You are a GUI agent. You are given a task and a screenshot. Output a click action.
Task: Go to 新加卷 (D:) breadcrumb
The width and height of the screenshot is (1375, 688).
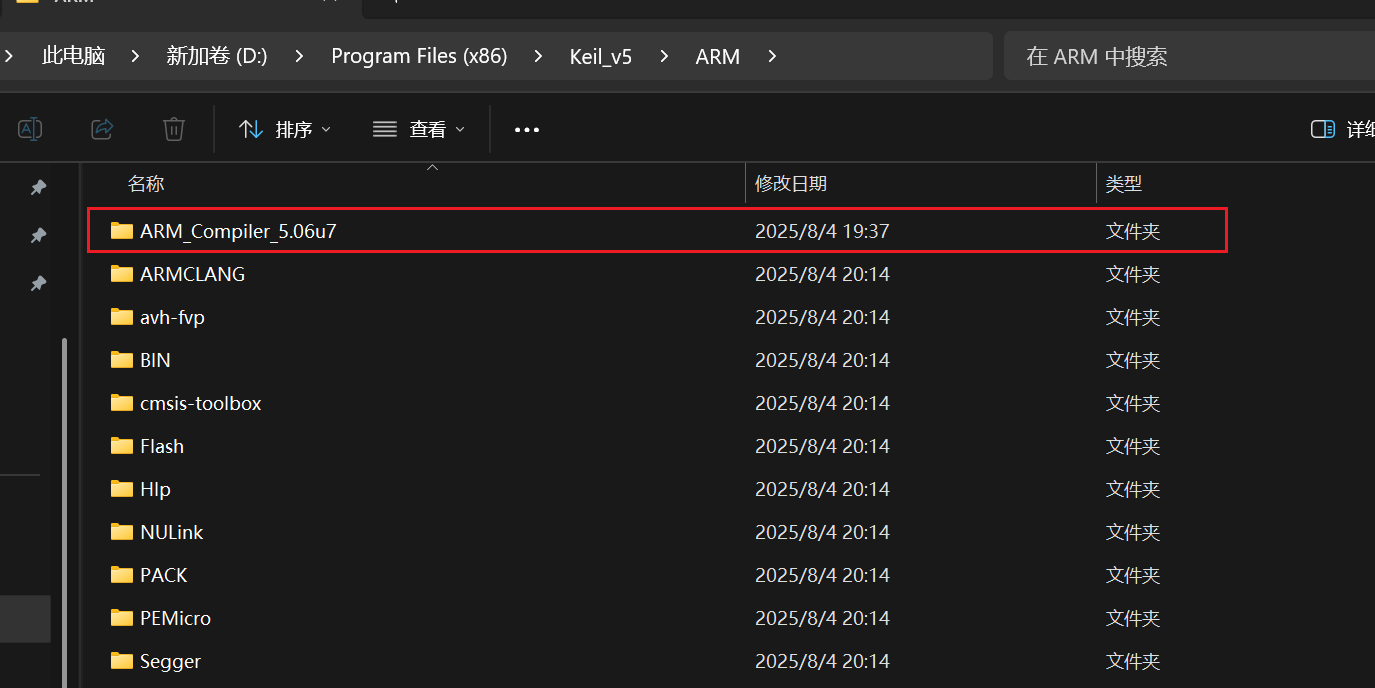tap(217, 56)
